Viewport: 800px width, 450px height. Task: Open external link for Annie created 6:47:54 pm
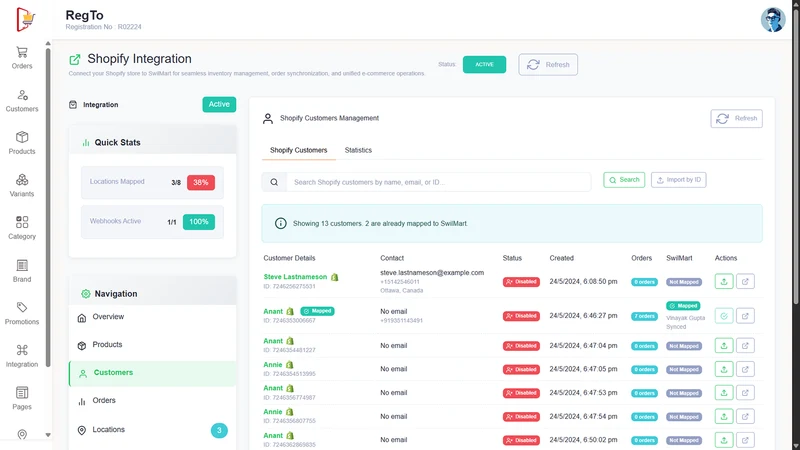[745, 416]
